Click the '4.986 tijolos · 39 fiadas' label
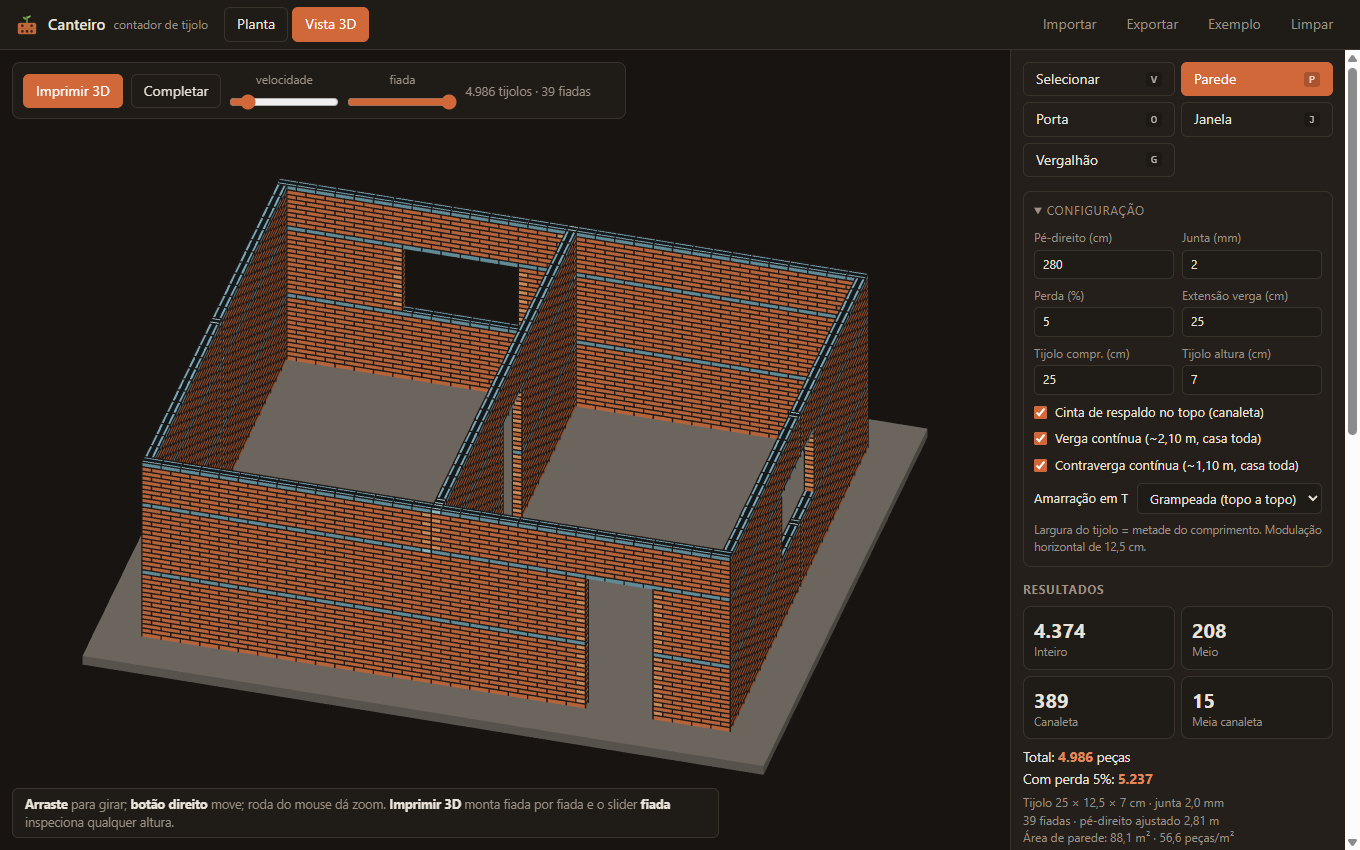The width and height of the screenshot is (1360, 850). coord(528,91)
